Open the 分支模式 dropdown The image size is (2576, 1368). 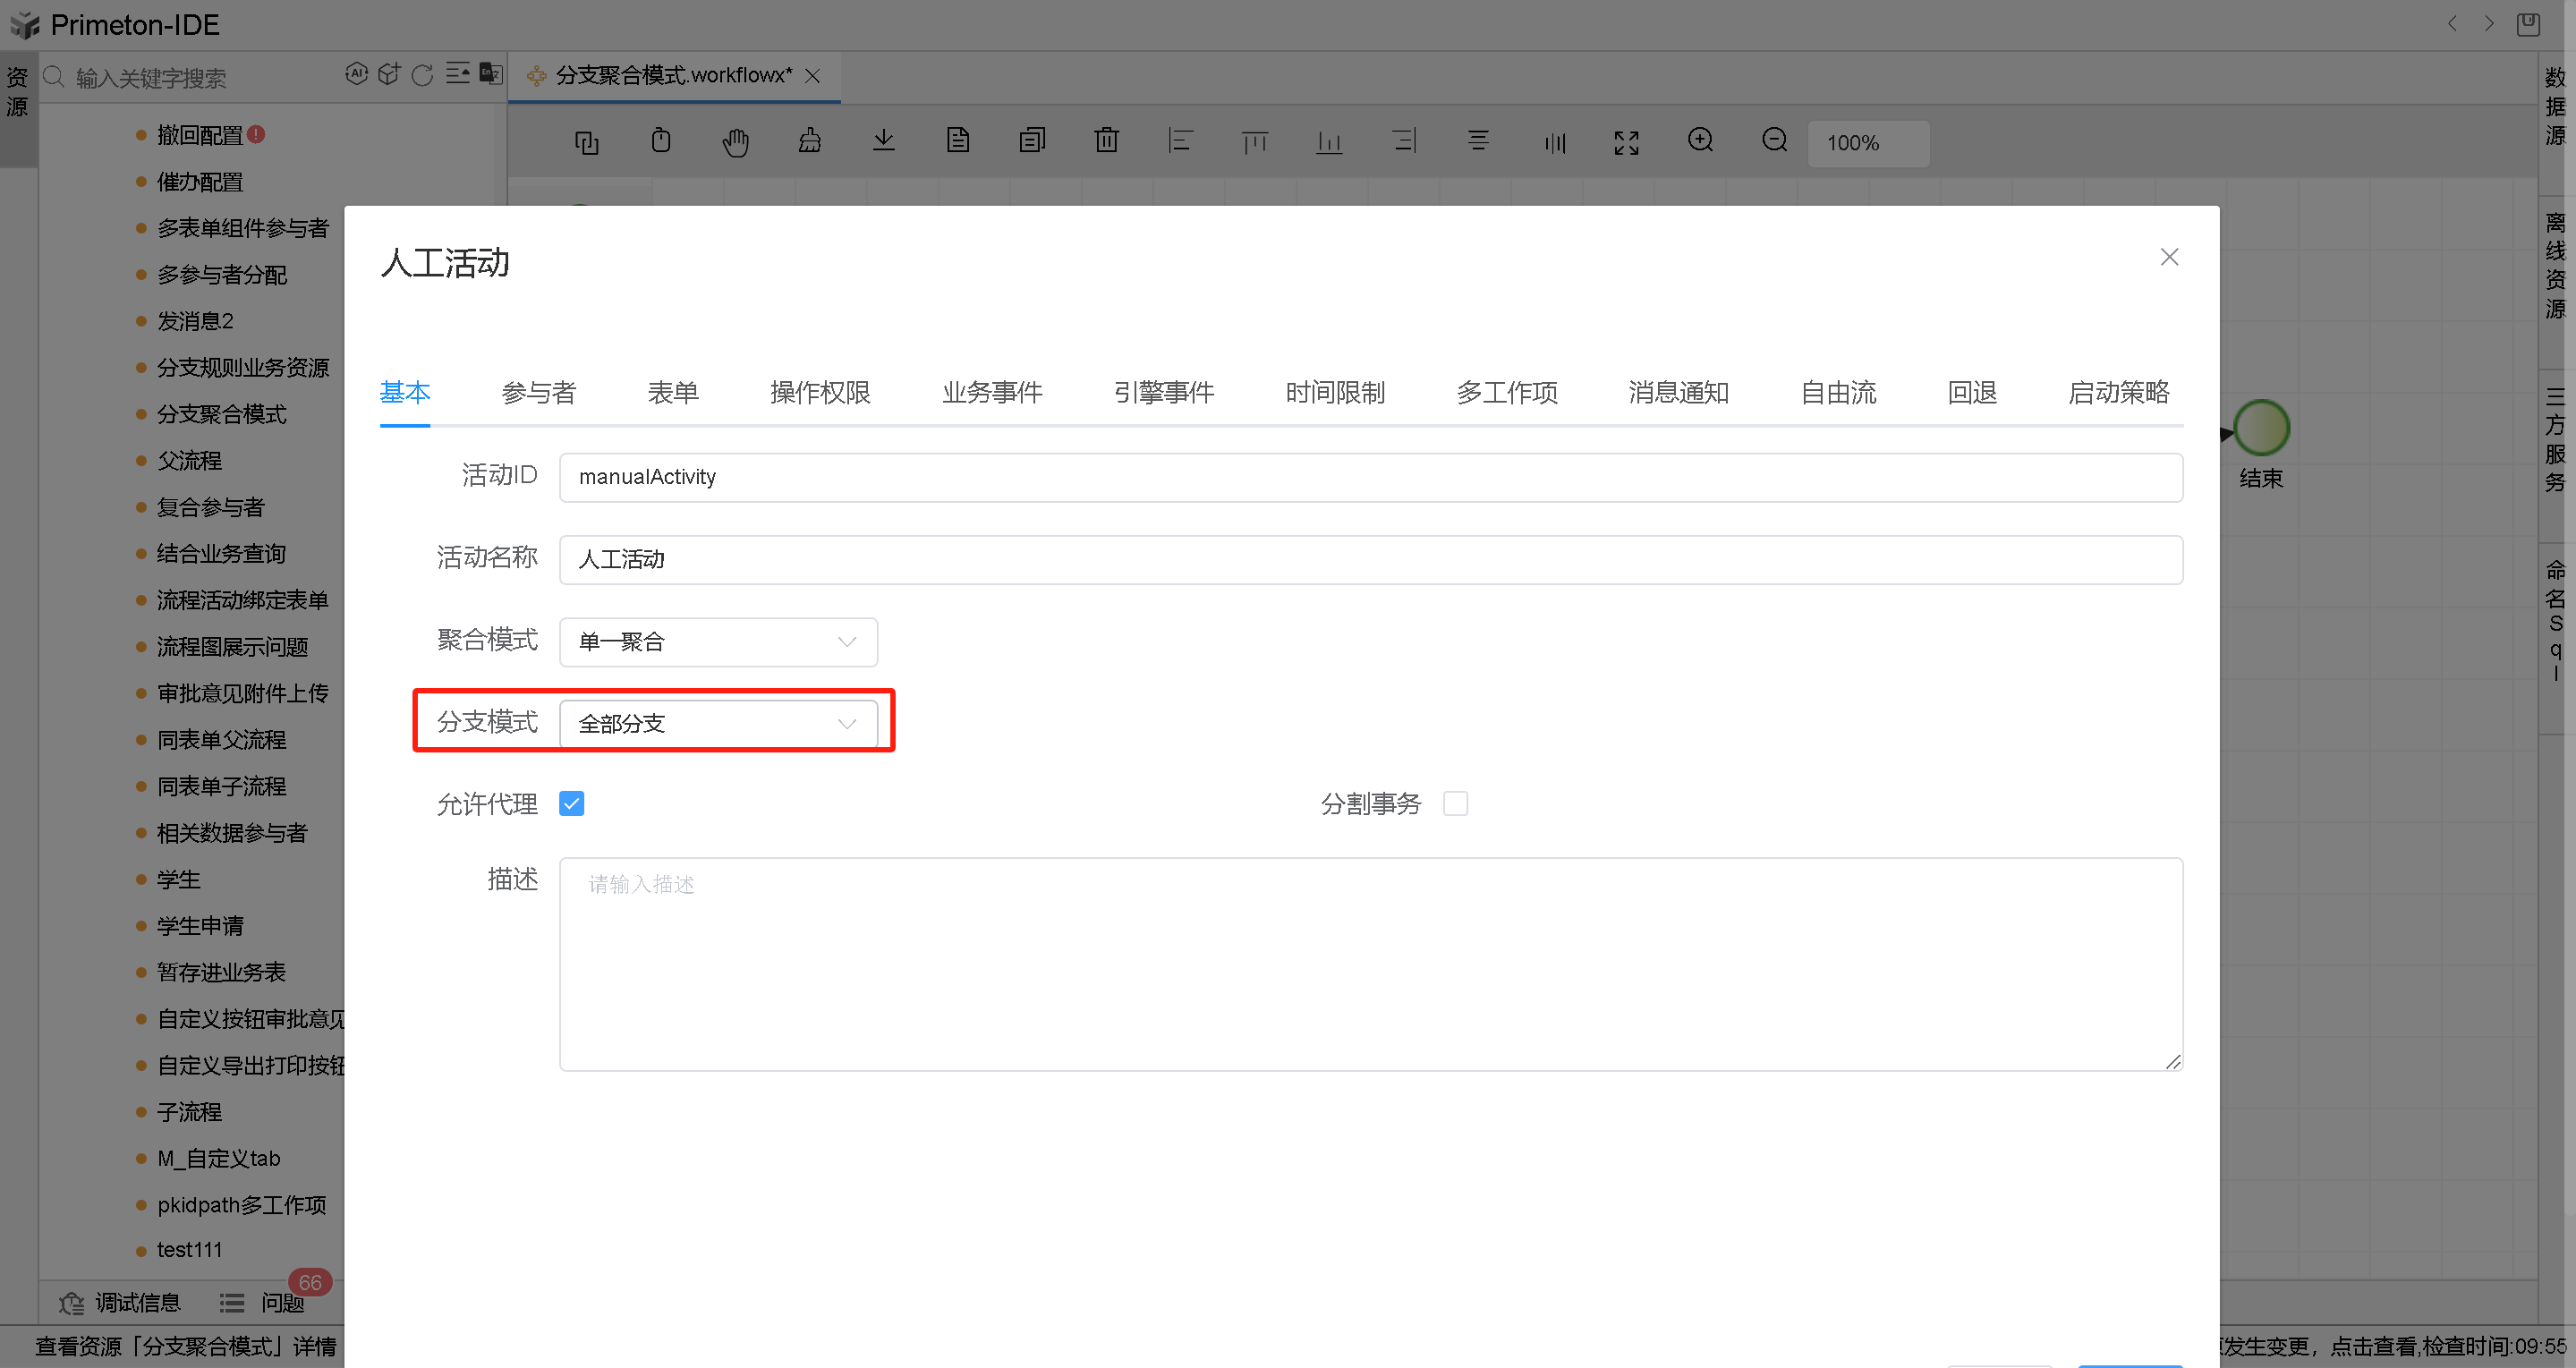click(x=718, y=724)
